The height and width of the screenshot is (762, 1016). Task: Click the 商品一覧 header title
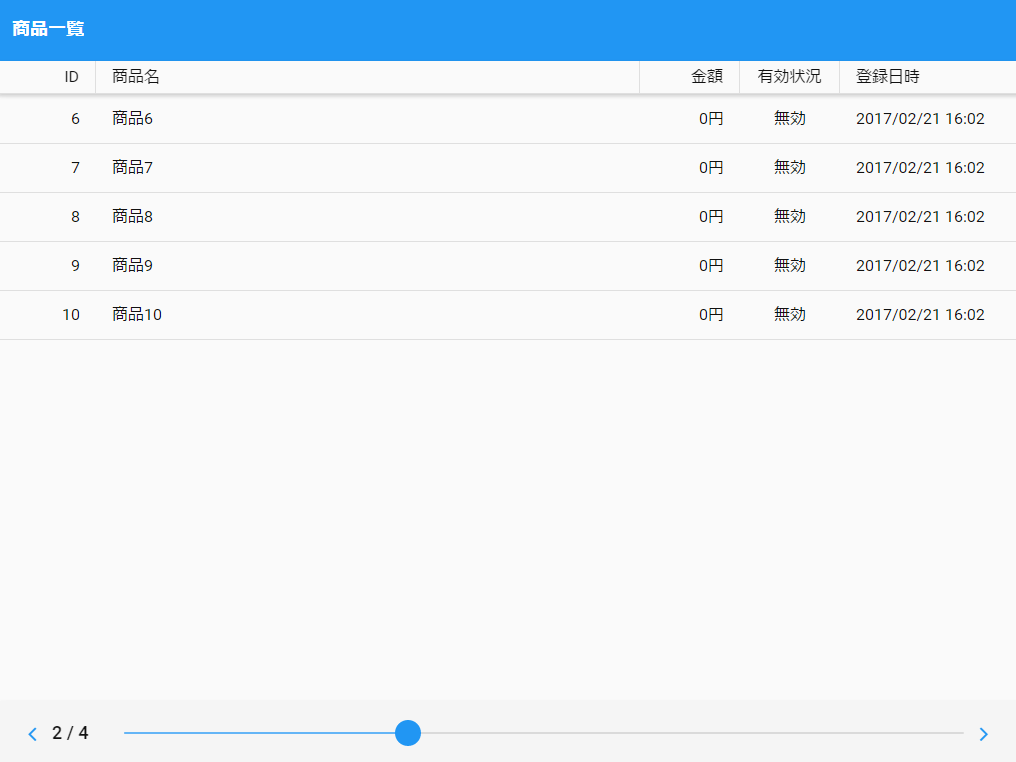(48, 29)
